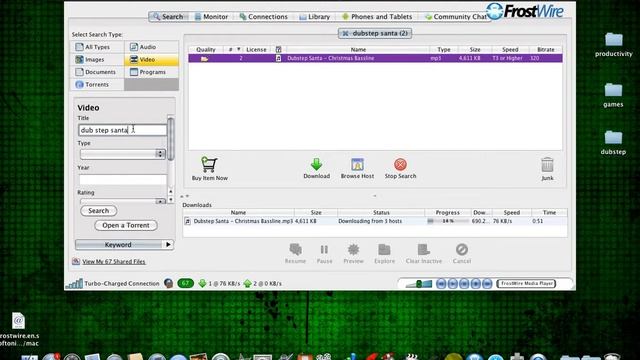This screenshot has width=640, height=360.
Task: Sort downloads by the Status column header
Action: tap(381, 213)
